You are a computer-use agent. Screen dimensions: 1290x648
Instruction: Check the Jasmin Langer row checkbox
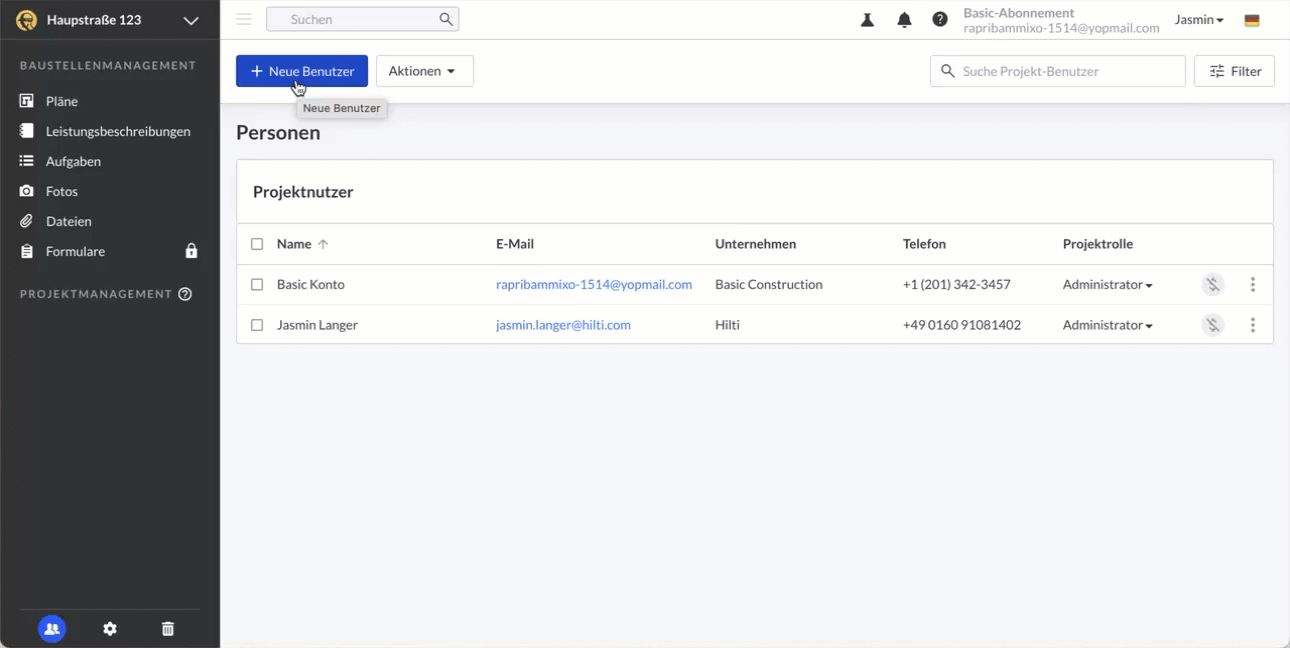pos(257,325)
